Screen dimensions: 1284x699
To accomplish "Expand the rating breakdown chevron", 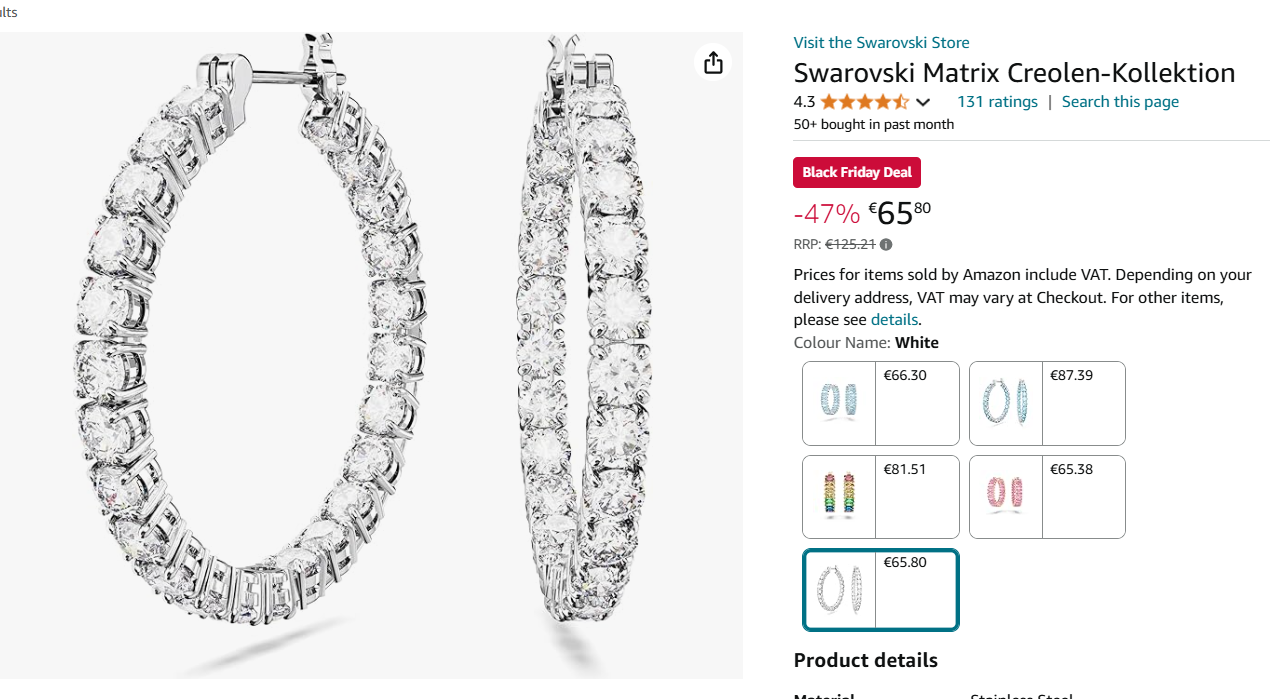I will [x=923, y=102].
